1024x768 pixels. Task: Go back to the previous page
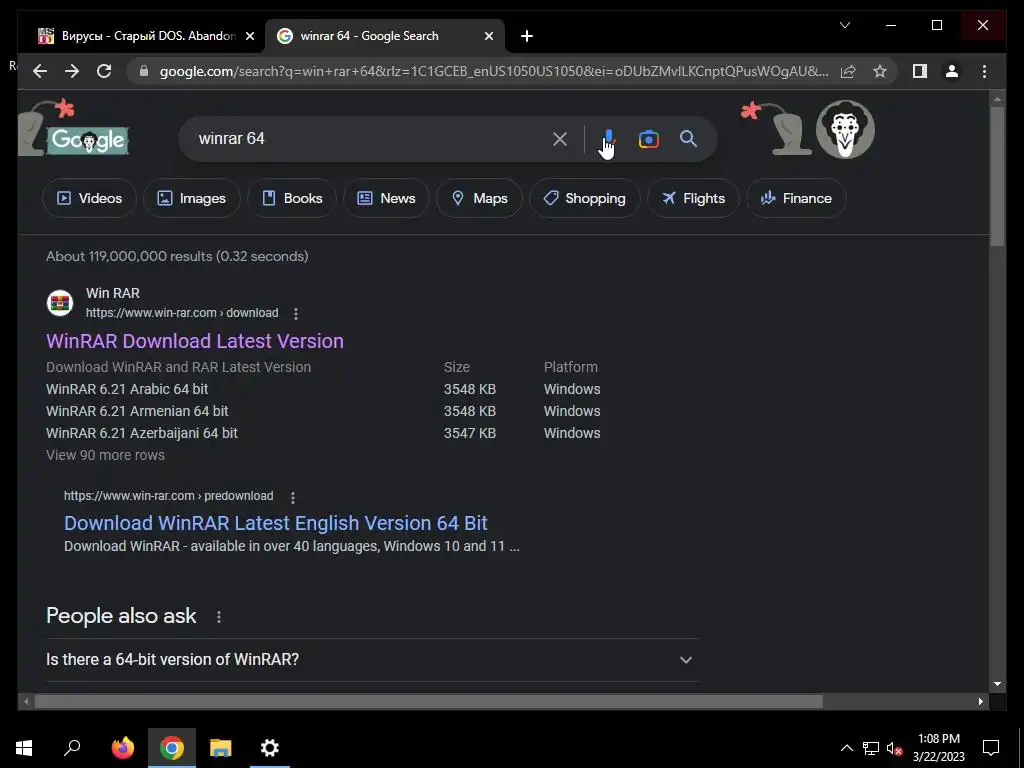click(40, 71)
